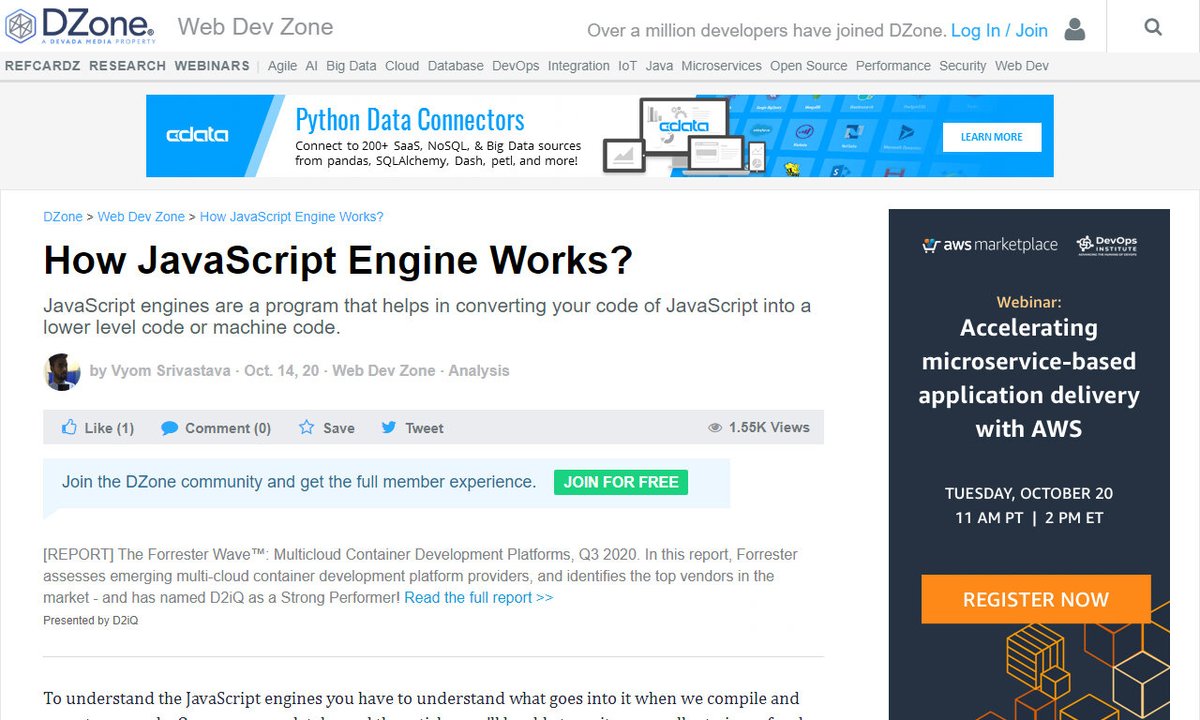Screen dimensions: 1200x720
Task: Click the Save label
Action: (339, 428)
